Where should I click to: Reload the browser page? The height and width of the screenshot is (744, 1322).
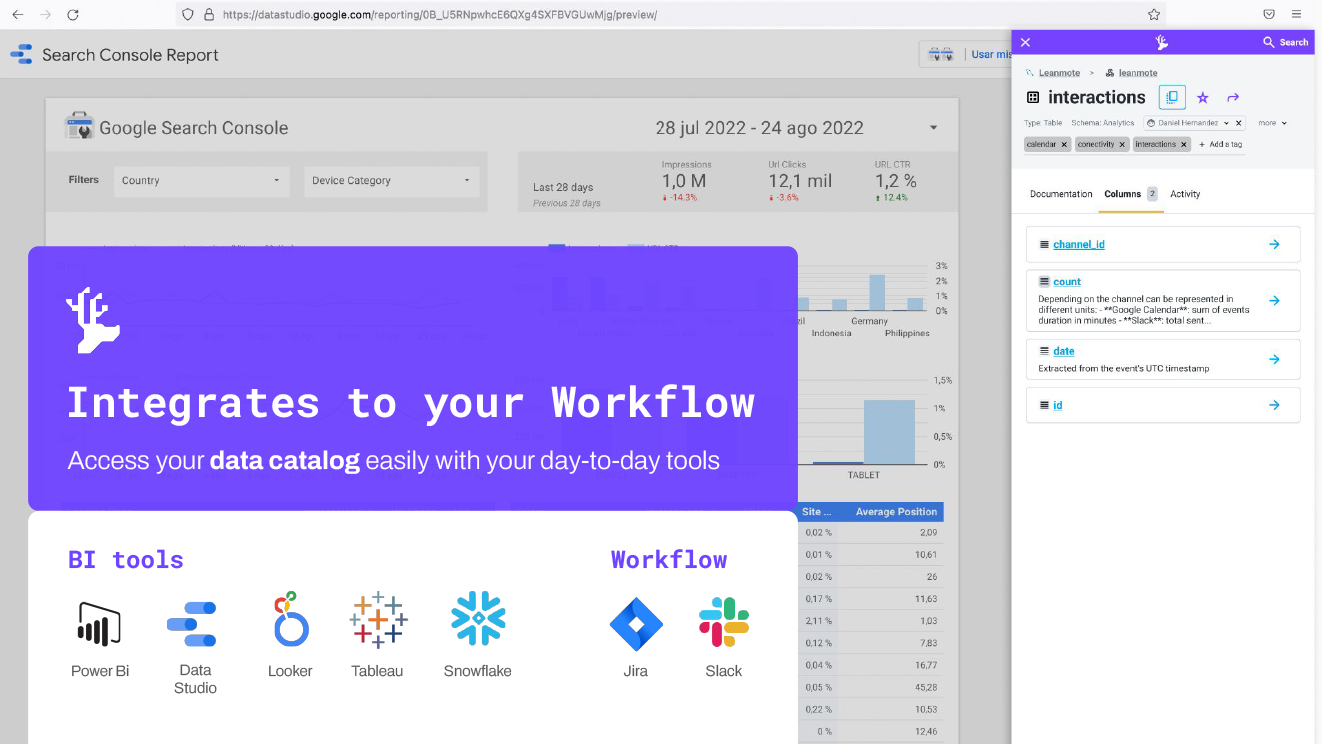(x=73, y=15)
